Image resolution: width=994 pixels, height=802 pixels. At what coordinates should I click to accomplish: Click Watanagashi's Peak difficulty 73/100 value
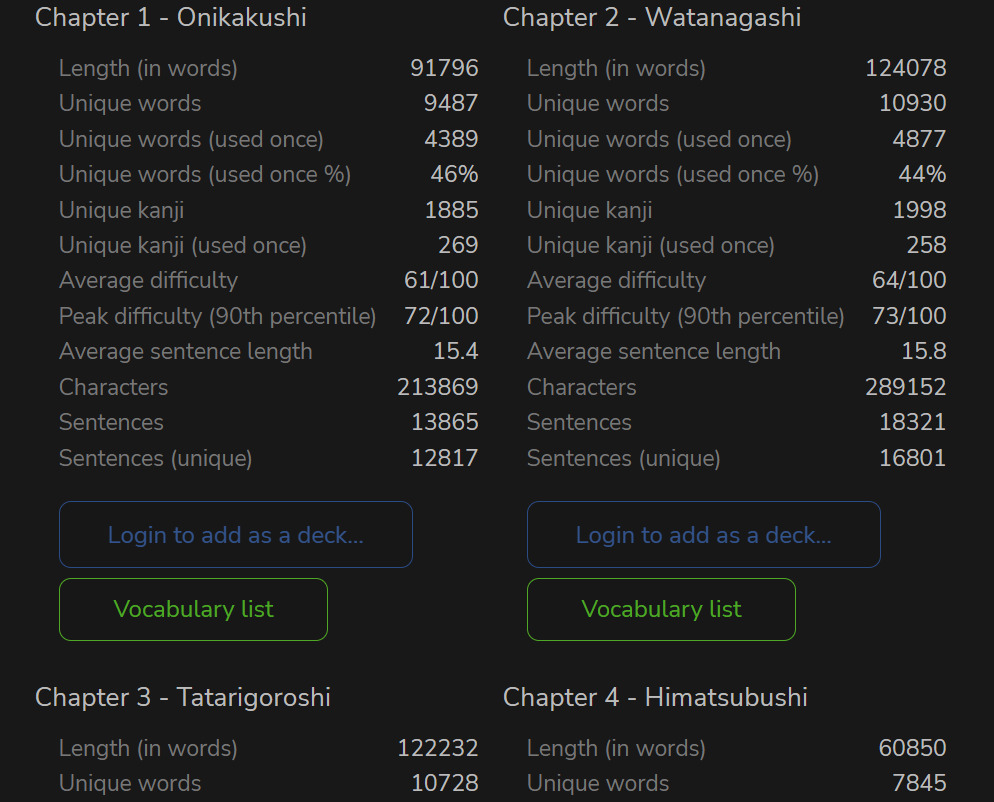click(909, 316)
